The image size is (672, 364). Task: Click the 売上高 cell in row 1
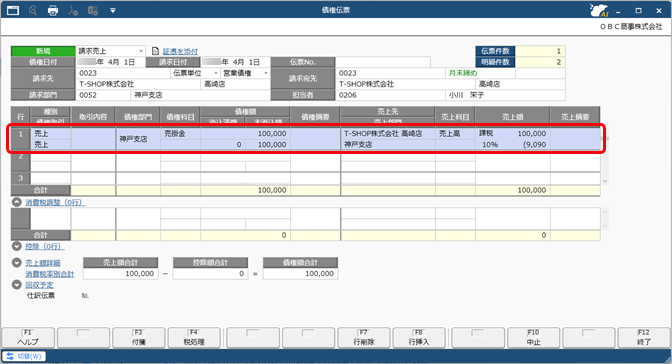455,134
